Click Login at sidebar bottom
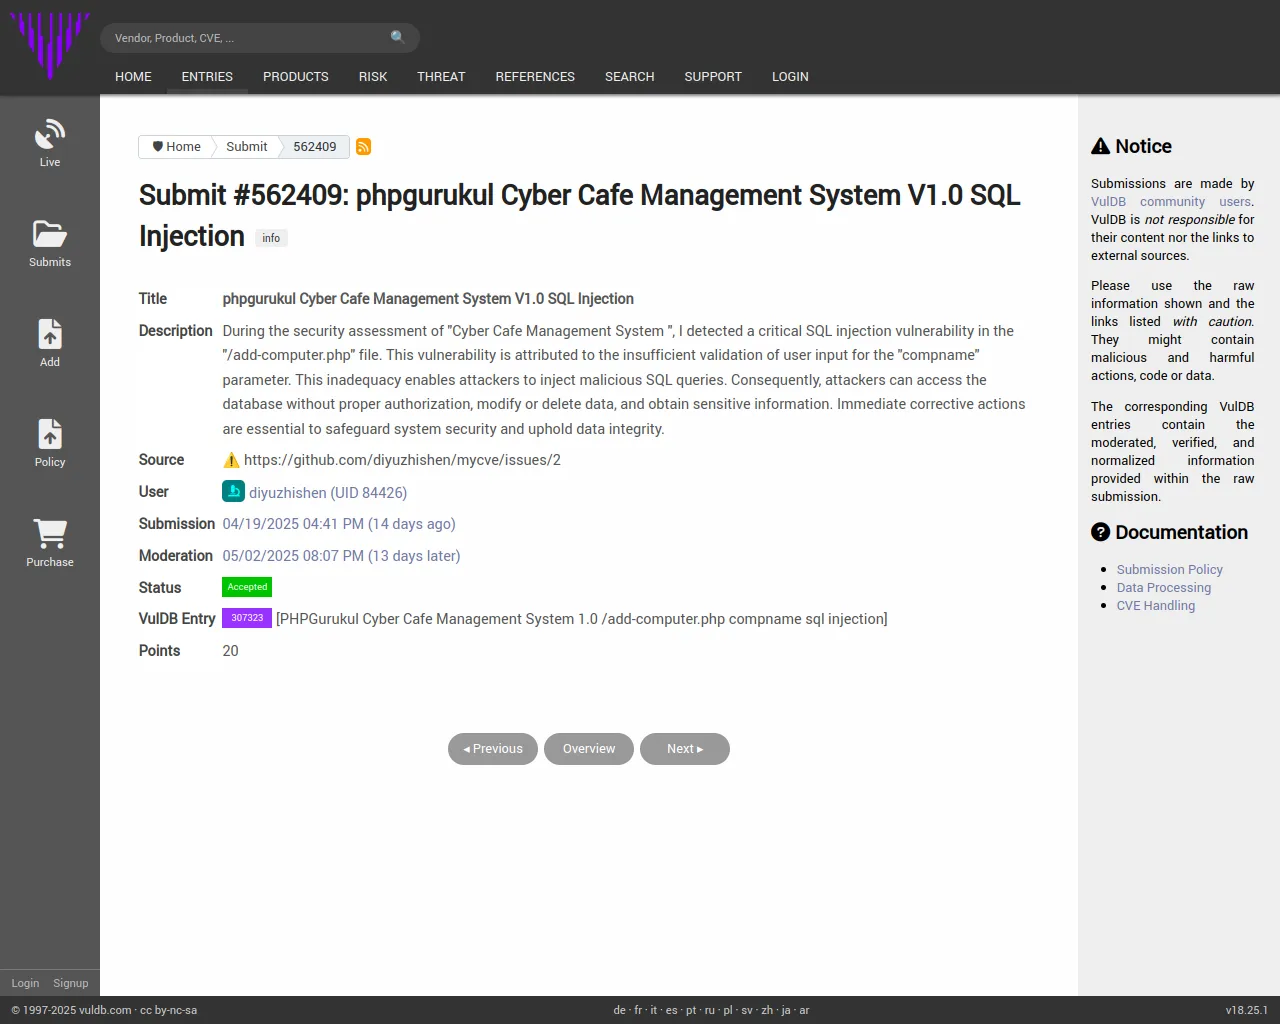This screenshot has width=1280, height=1024. [25, 983]
